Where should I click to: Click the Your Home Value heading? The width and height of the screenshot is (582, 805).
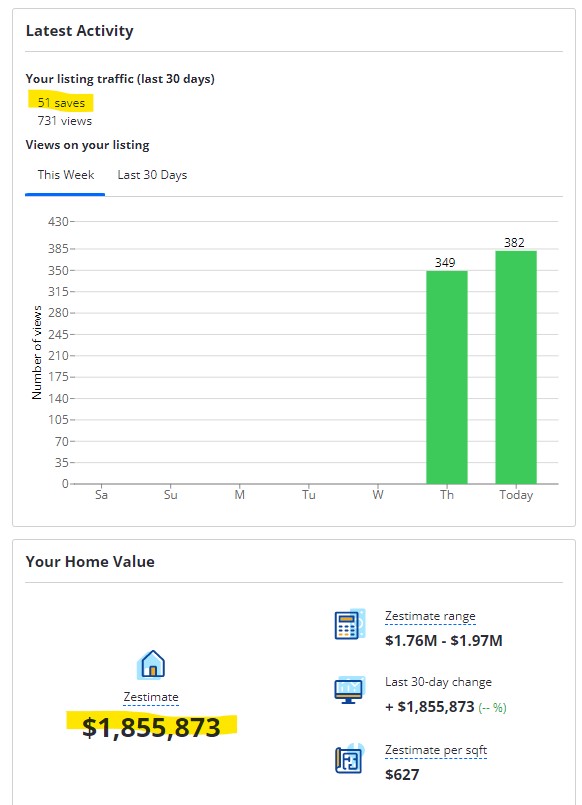click(x=90, y=562)
